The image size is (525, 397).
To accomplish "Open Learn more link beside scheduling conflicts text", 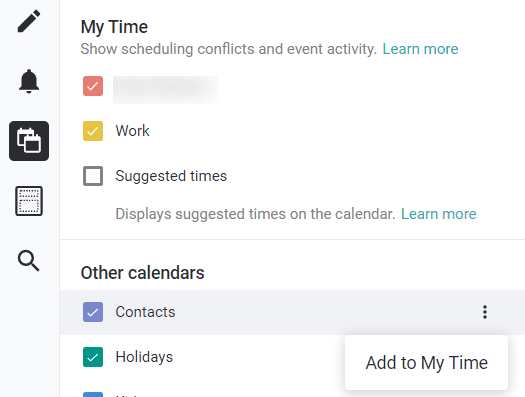I will 420,49.
